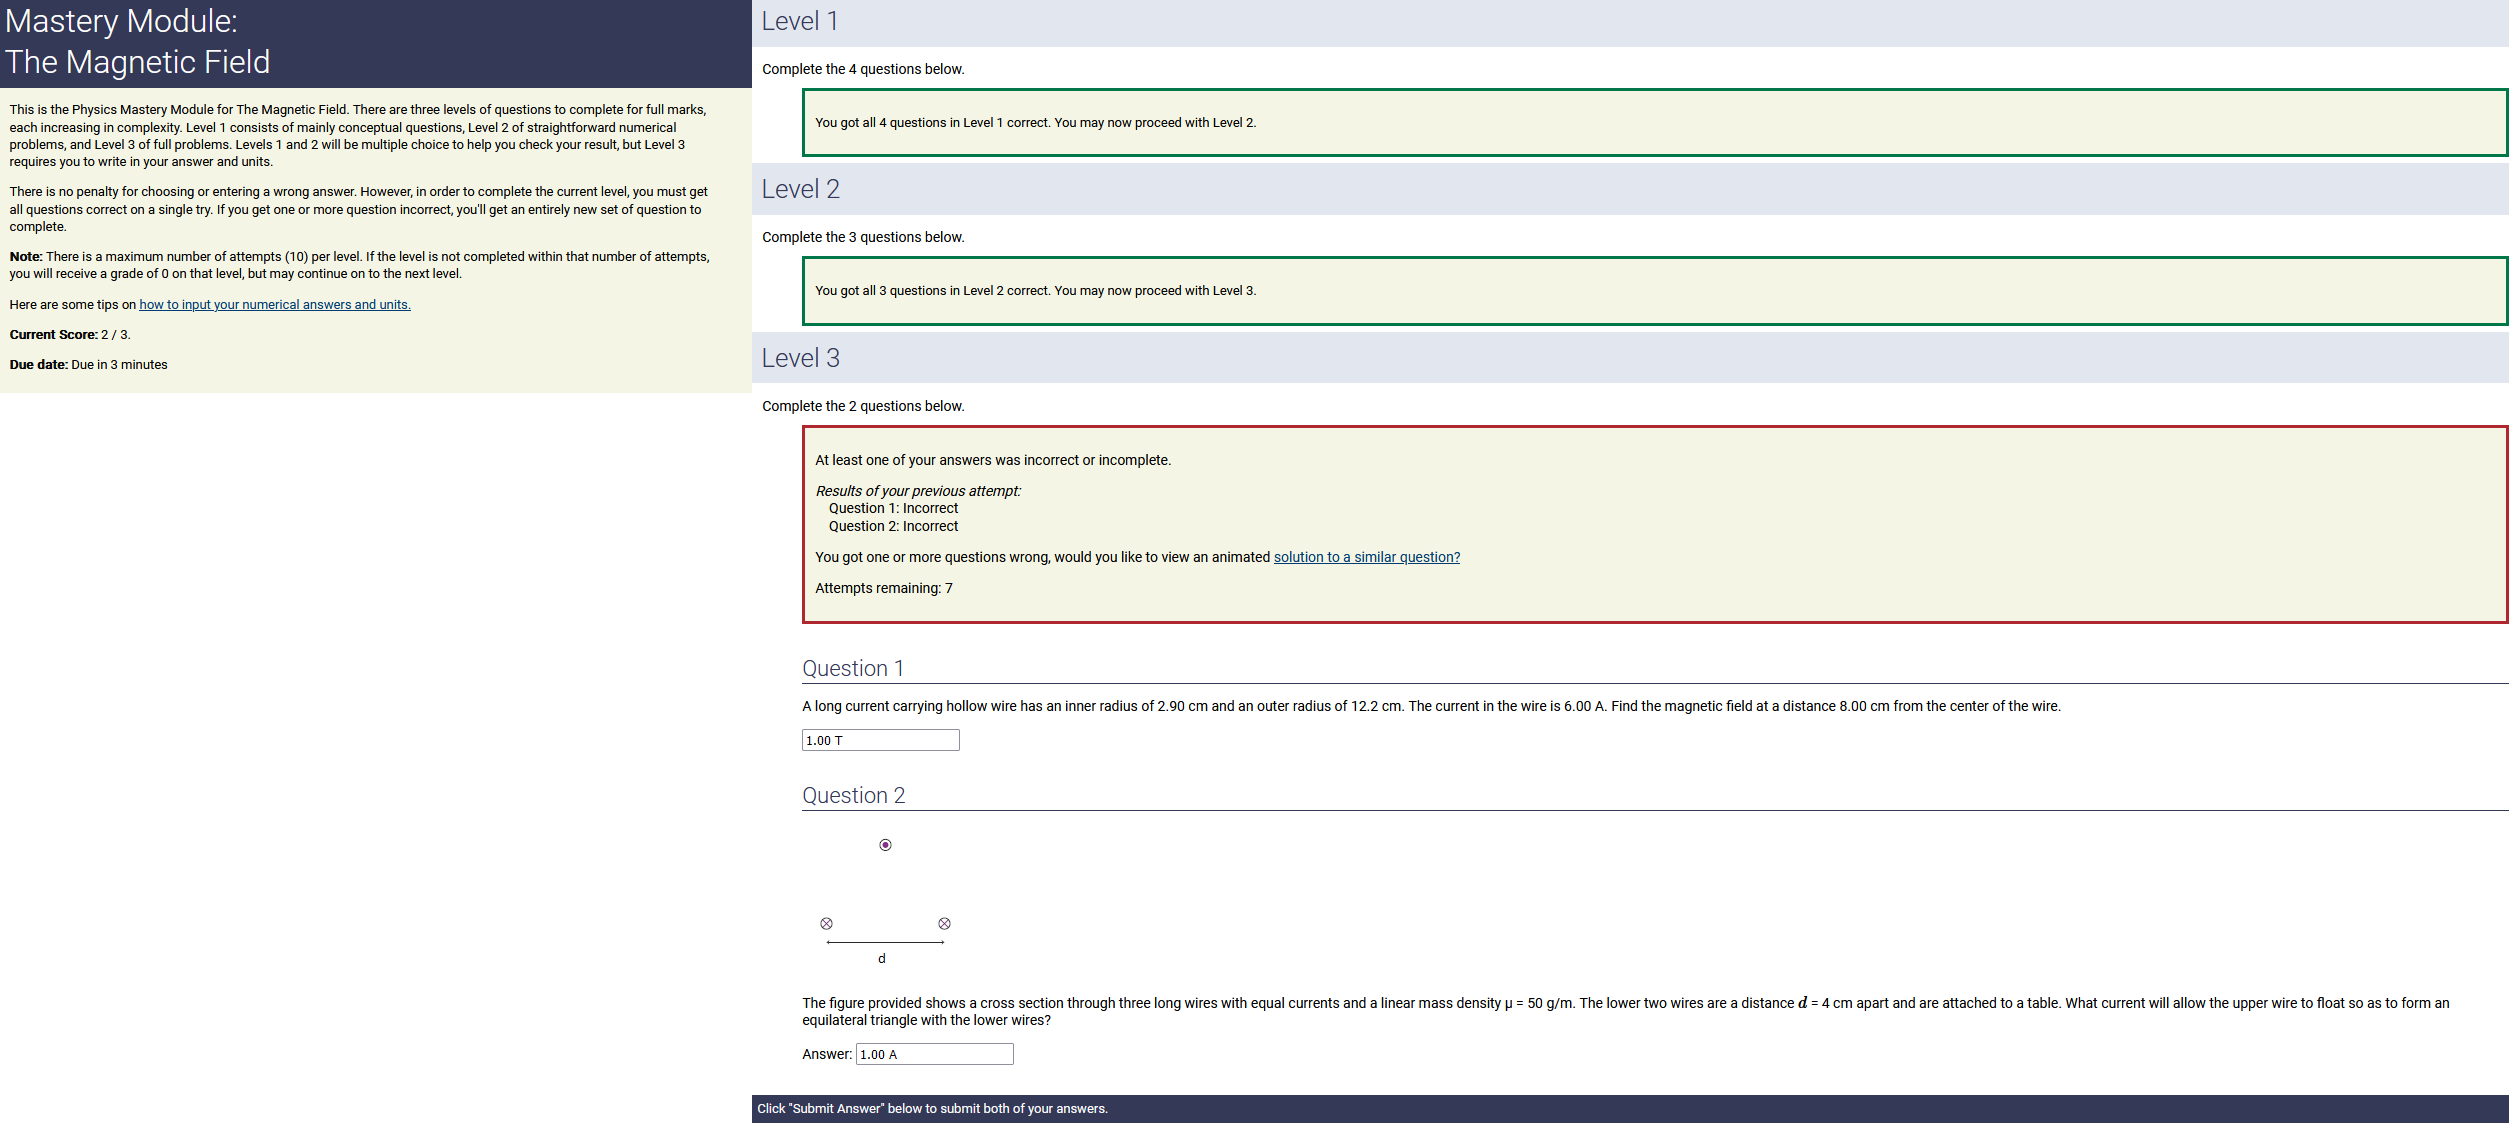Click the Question 2 heading
Viewport: 2519px width, 1131px height.
pyautogui.click(x=855, y=797)
